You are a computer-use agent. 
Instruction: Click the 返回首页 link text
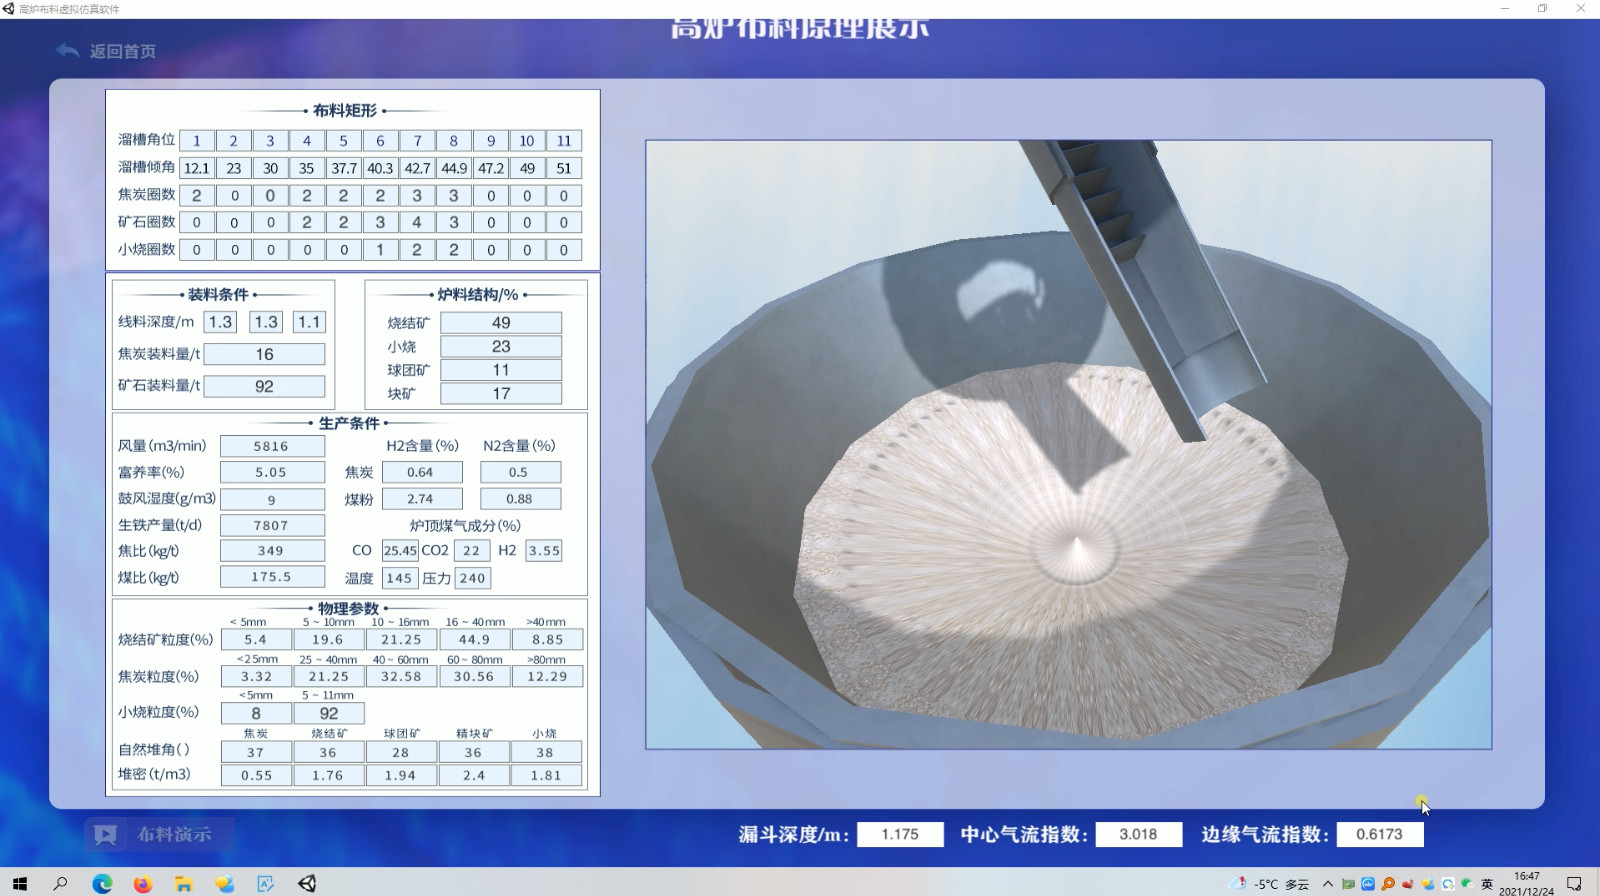[123, 51]
